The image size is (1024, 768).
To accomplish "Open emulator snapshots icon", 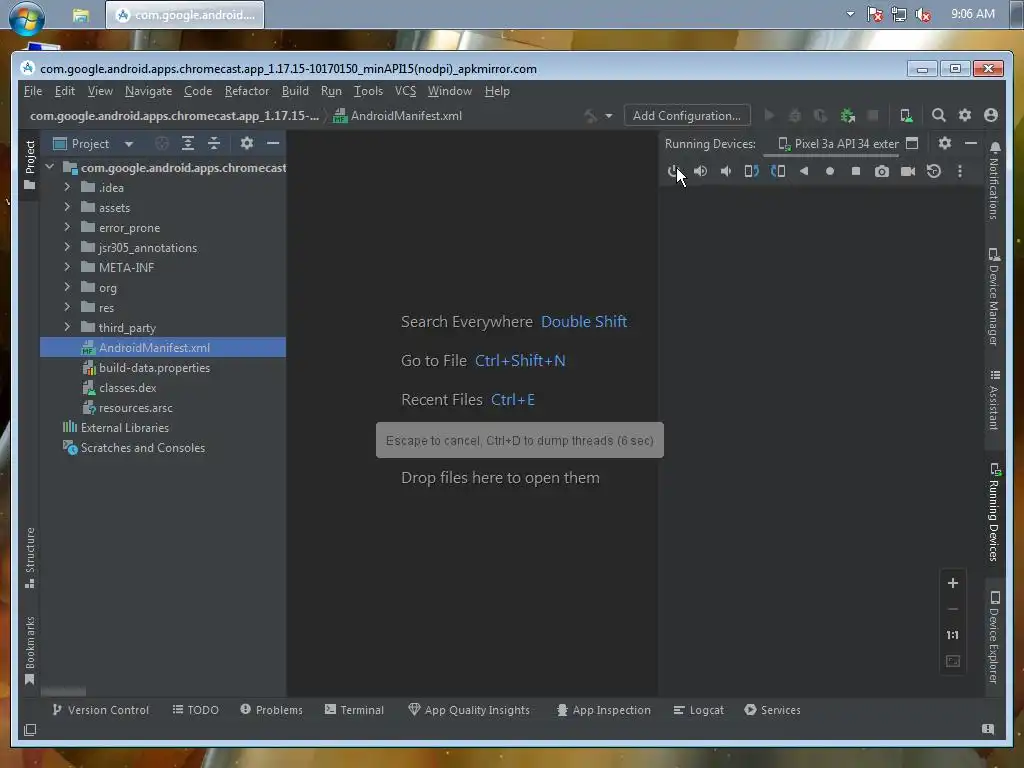I will coord(934,171).
